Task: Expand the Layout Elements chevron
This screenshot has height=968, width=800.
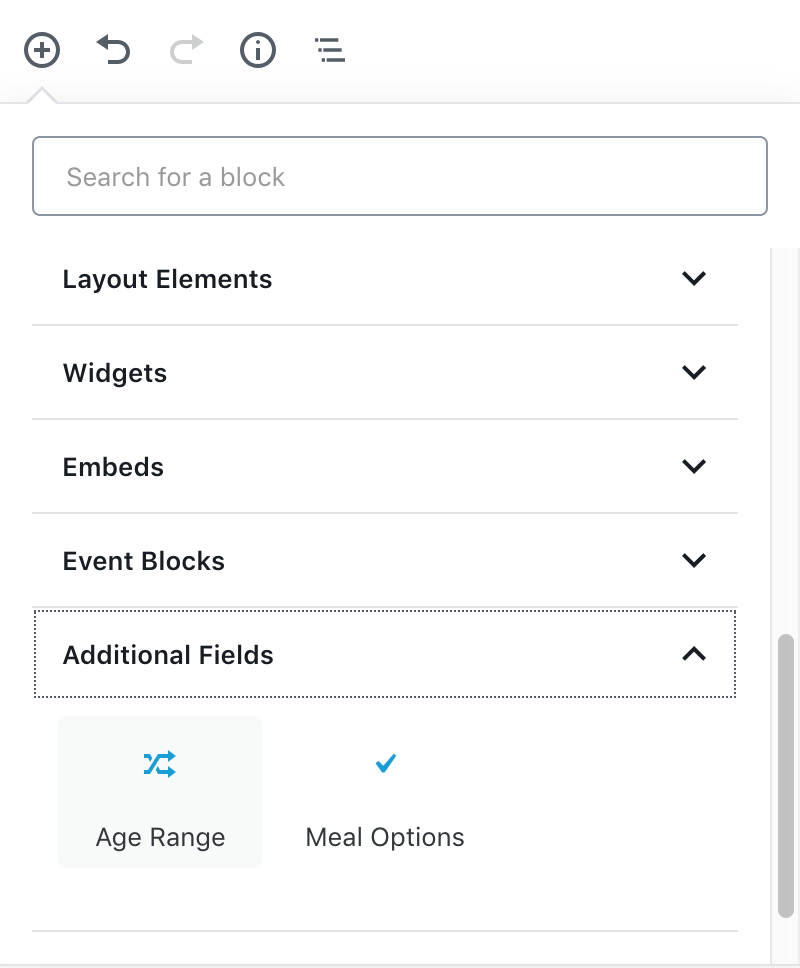Action: pyautogui.click(x=693, y=278)
